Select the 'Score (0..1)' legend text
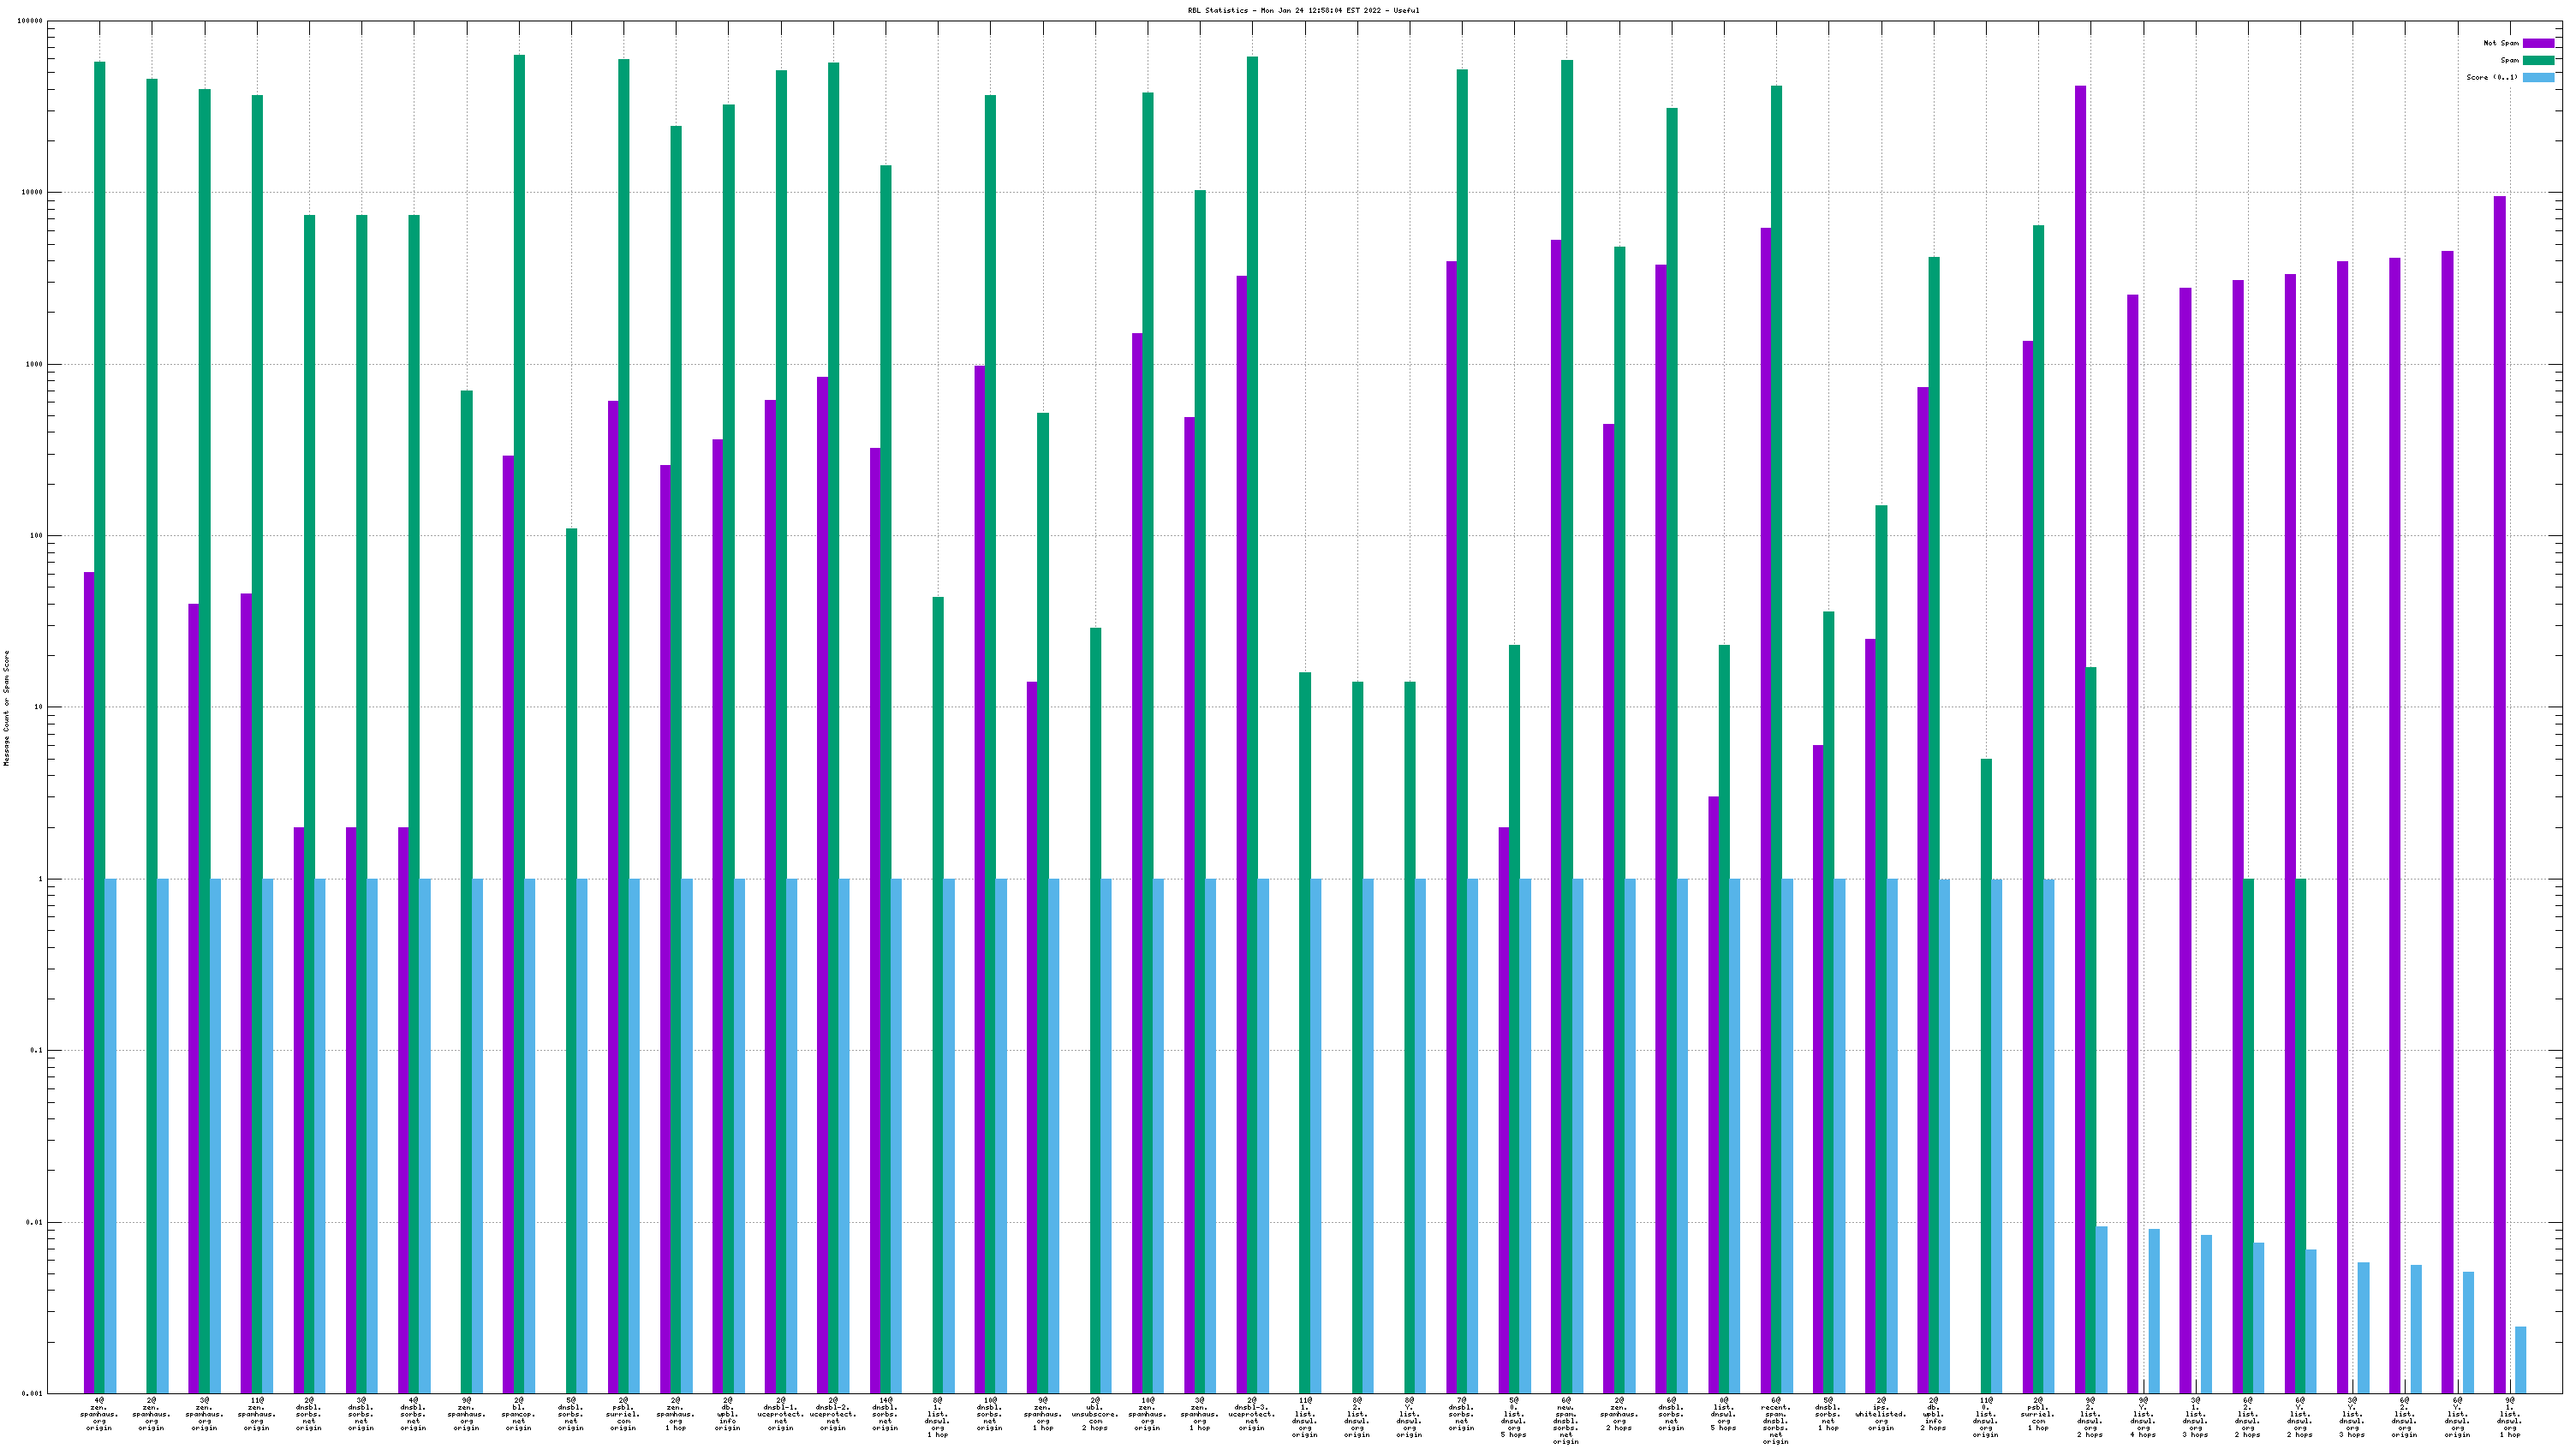This screenshot has height=1449, width=2576. coord(2492,77)
